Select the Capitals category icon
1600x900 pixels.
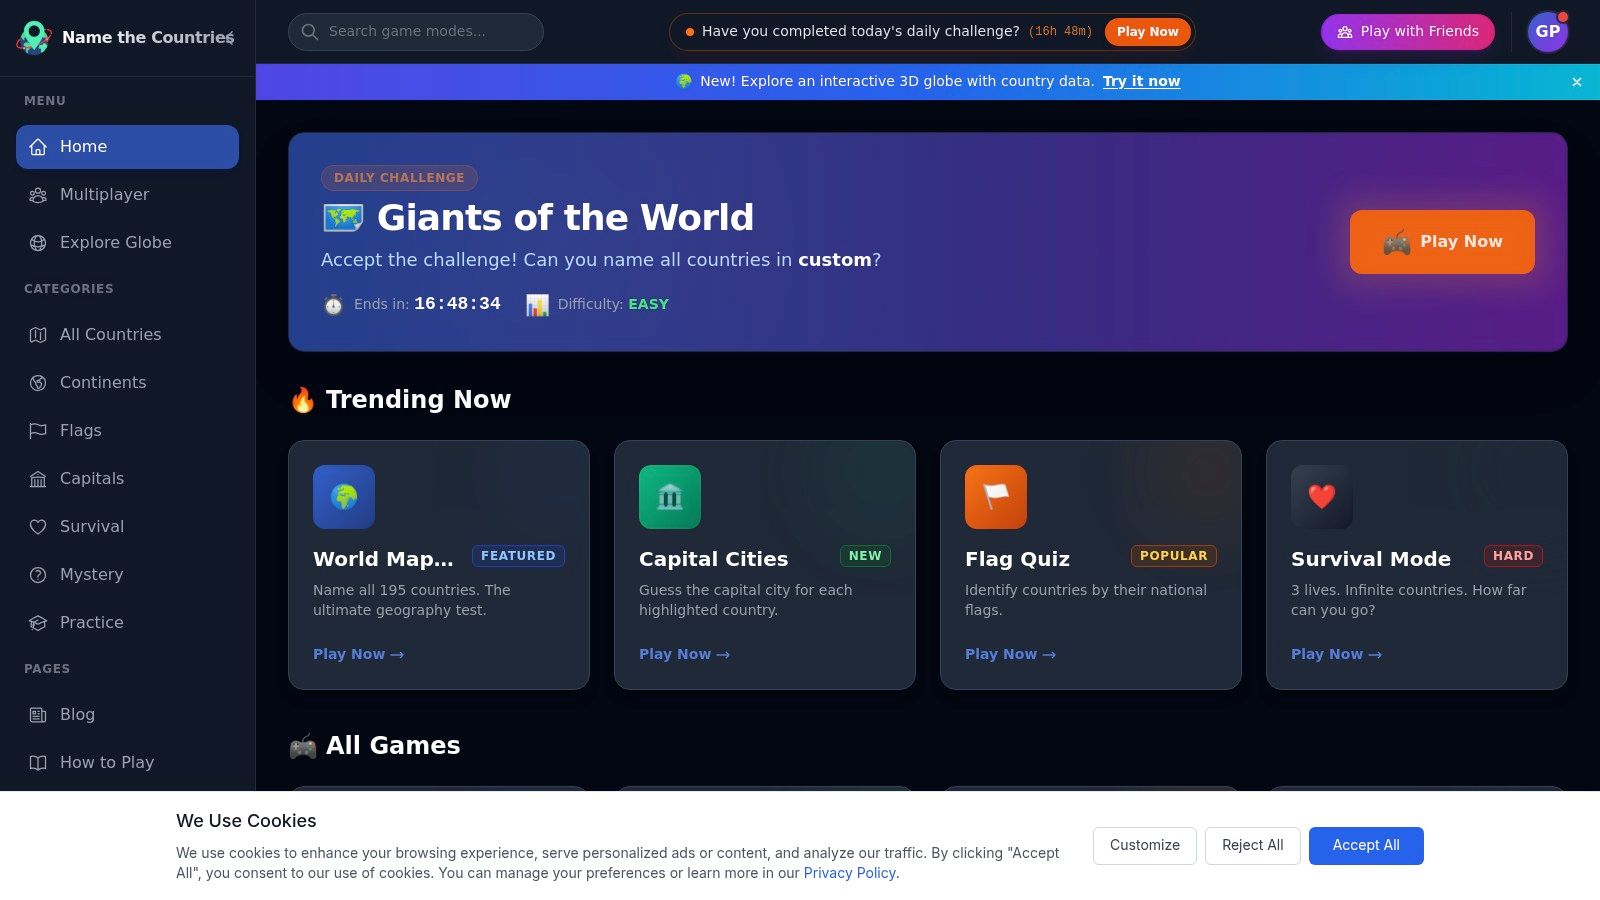(x=37, y=478)
